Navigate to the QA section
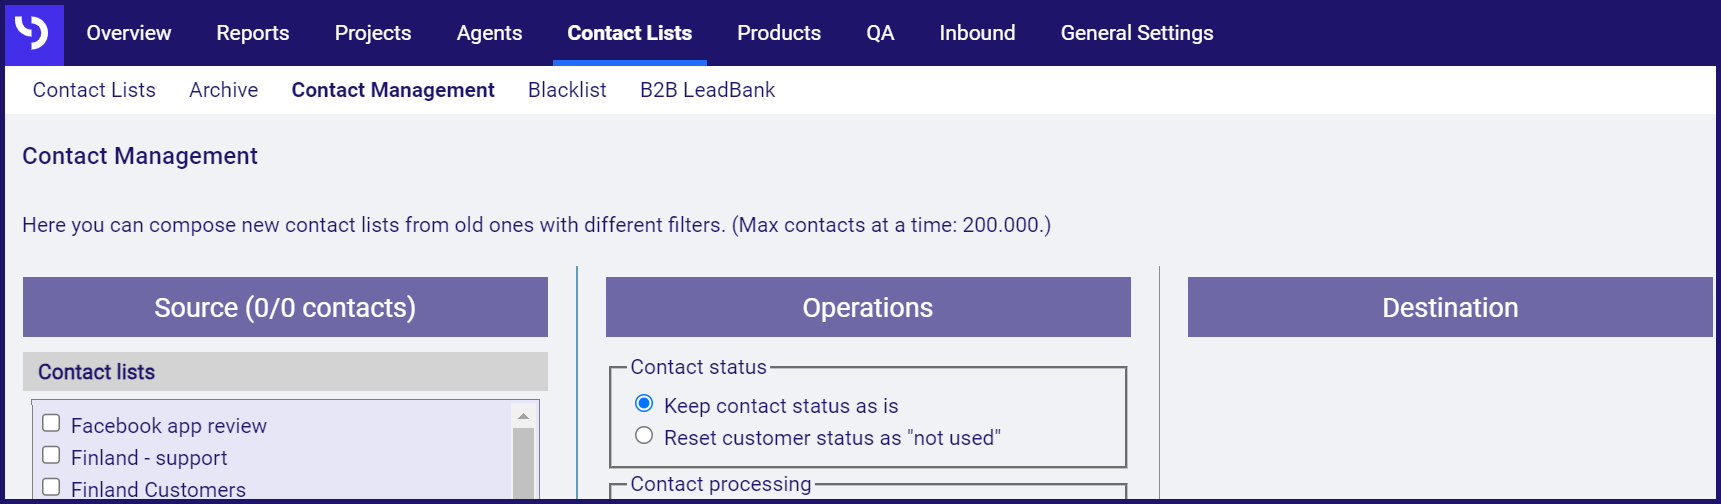The width and height of the screenshot is (1721, 504). (x=880, y=33)
